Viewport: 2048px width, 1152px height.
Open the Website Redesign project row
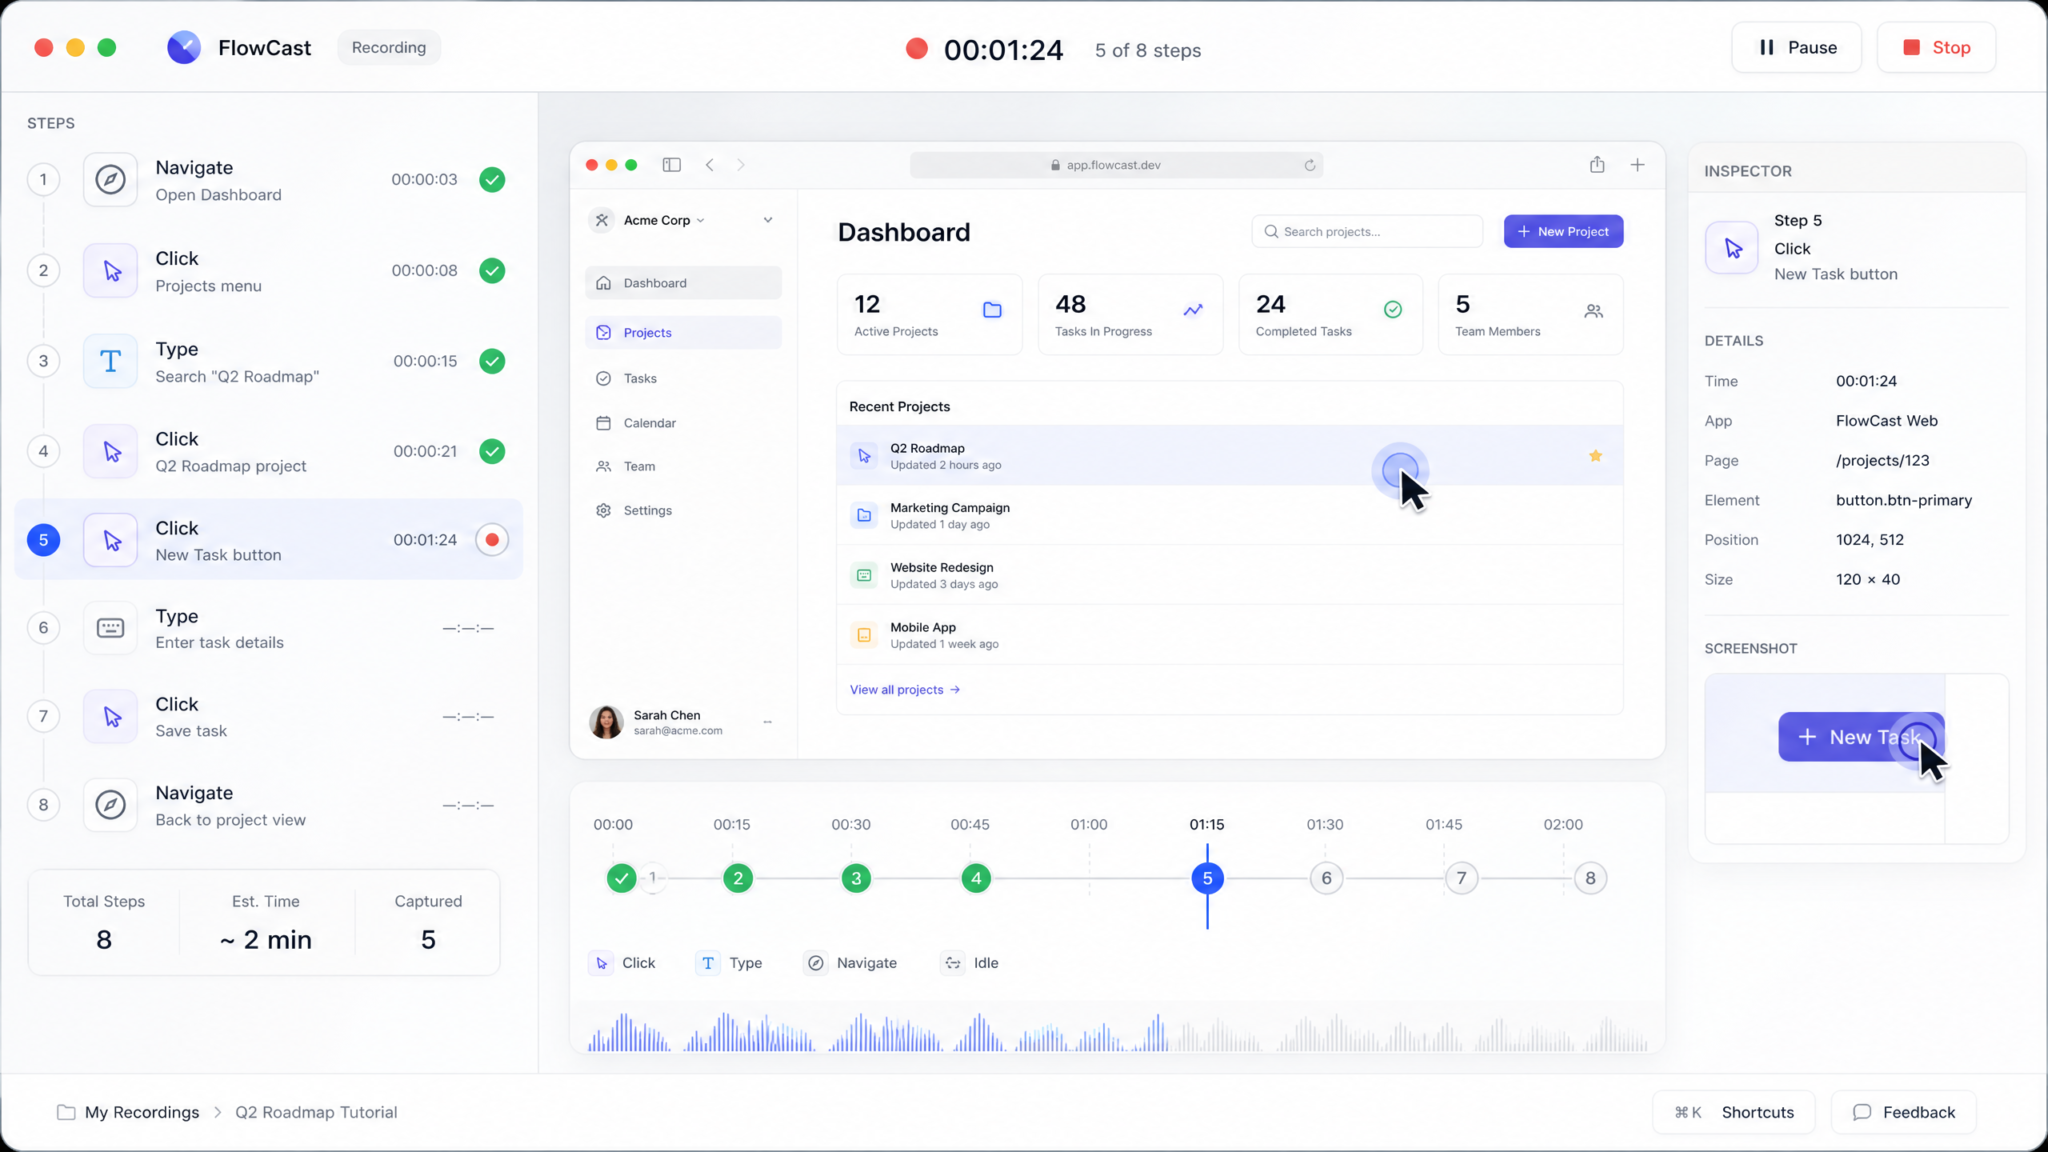(x=1229, y=575)
